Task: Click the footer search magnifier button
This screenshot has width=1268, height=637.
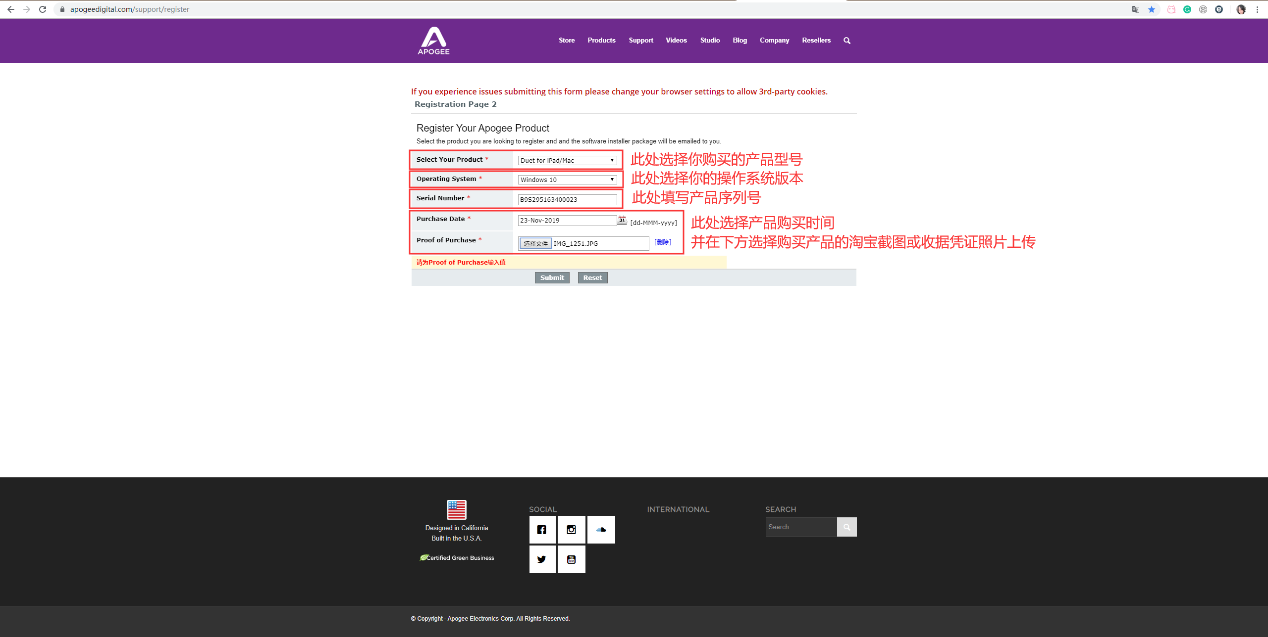Action: [847, 527]
